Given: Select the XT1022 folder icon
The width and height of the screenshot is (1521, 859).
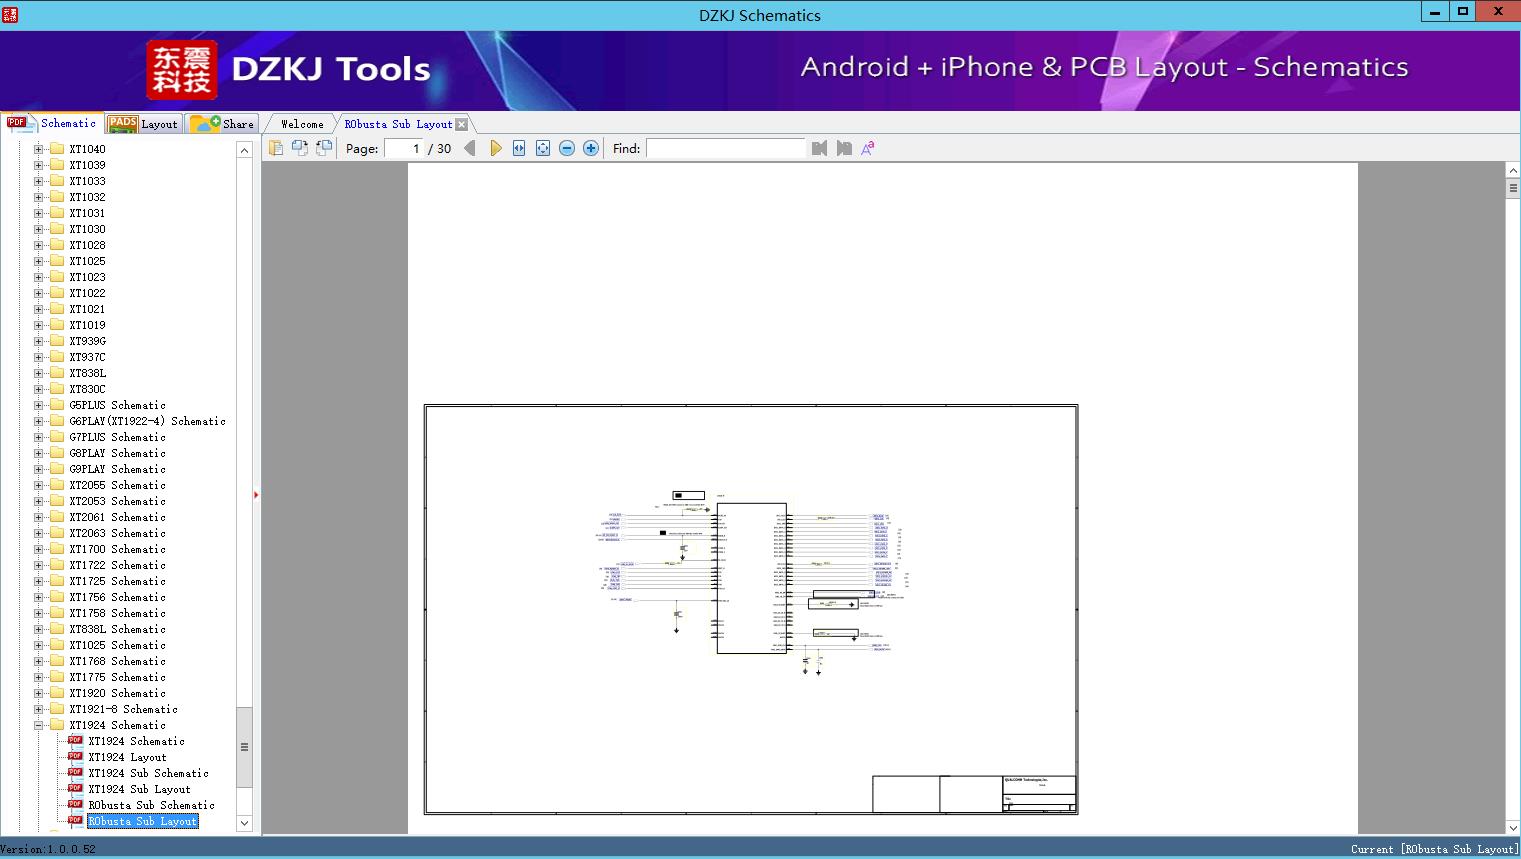Looking at the screenshot, I should pos(57,293).
